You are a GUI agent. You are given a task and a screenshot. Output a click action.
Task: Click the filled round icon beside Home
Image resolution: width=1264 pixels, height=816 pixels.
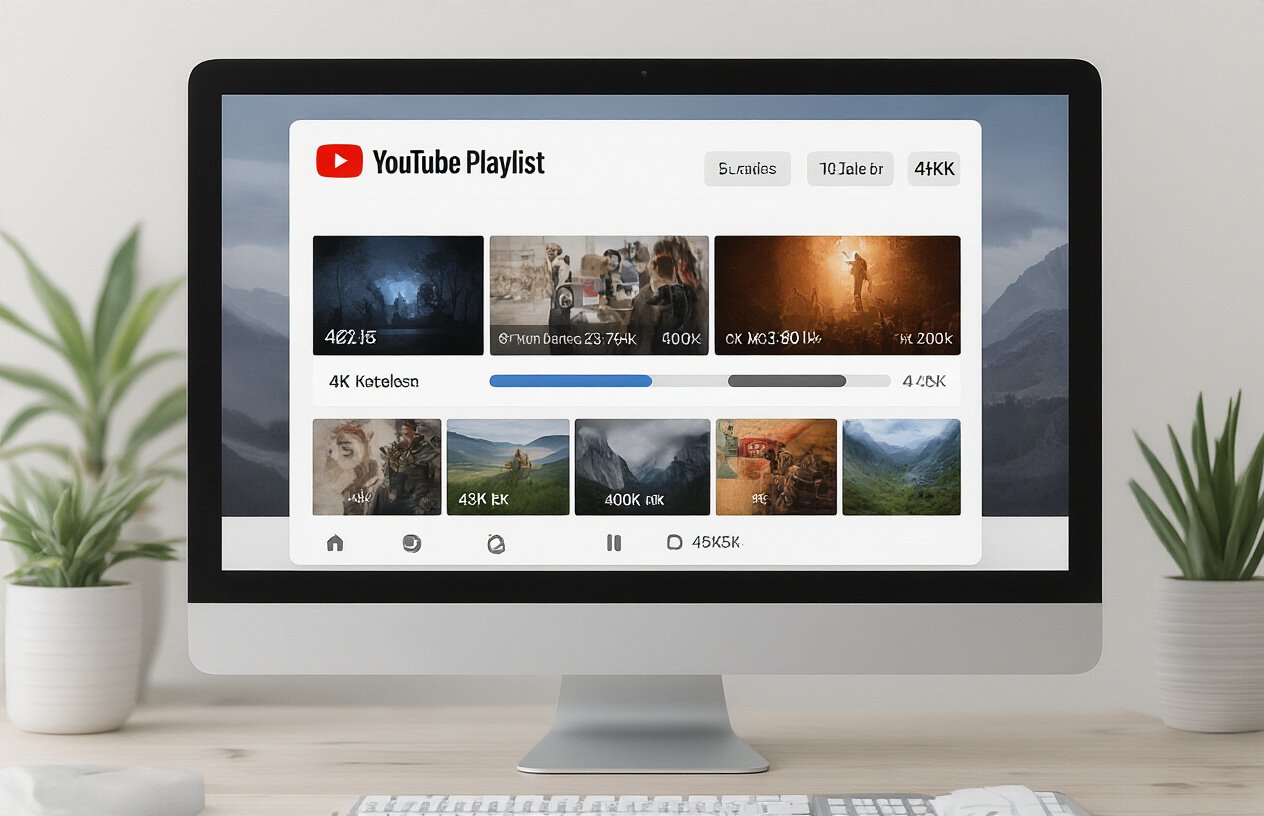pos(411,543)
